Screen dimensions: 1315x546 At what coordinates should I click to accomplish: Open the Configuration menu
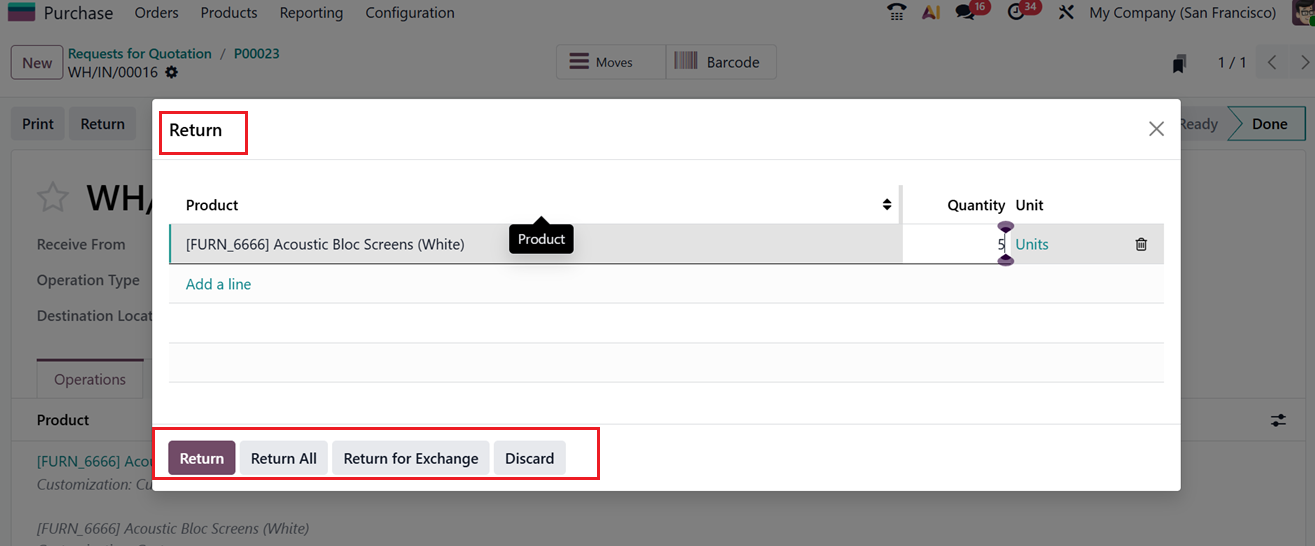click(x=410, y=13)
